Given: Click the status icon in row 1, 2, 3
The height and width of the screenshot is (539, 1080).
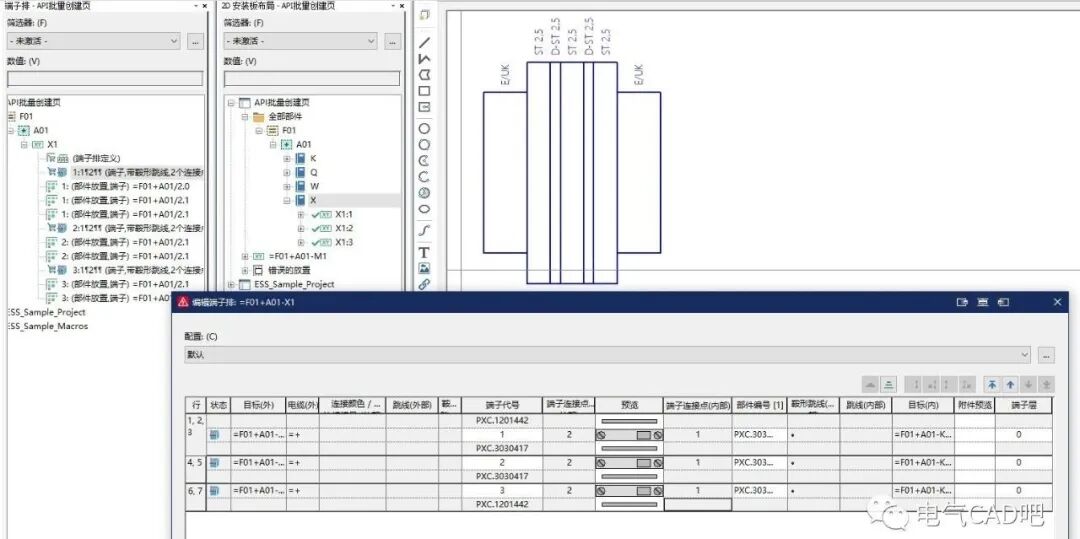Looking at the screenshot, I should (214, 434).
